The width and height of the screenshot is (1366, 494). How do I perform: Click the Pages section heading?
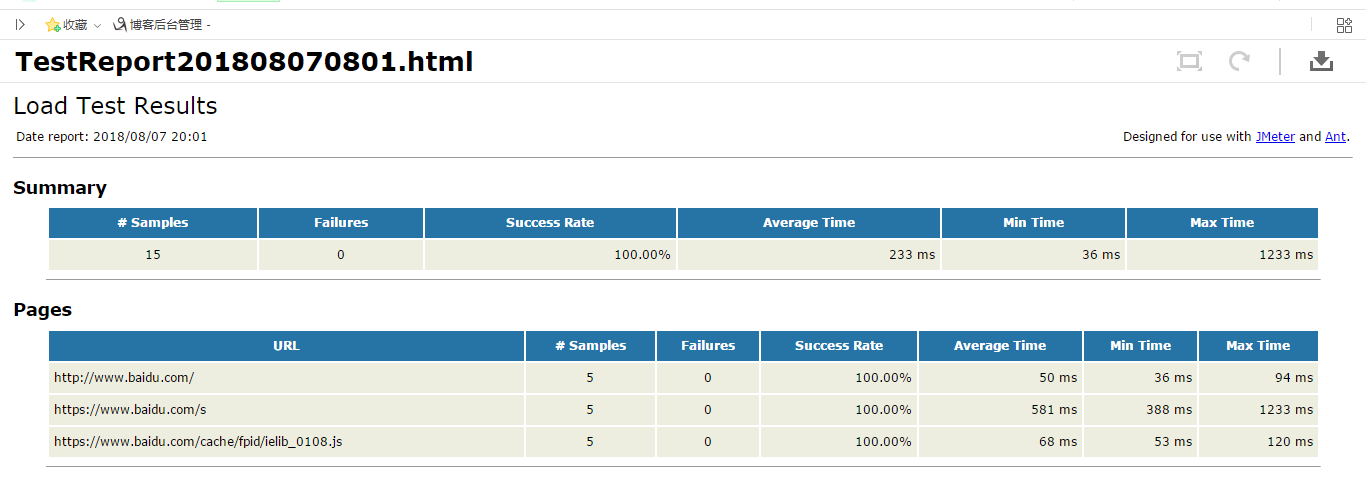[x=43, y=310]
